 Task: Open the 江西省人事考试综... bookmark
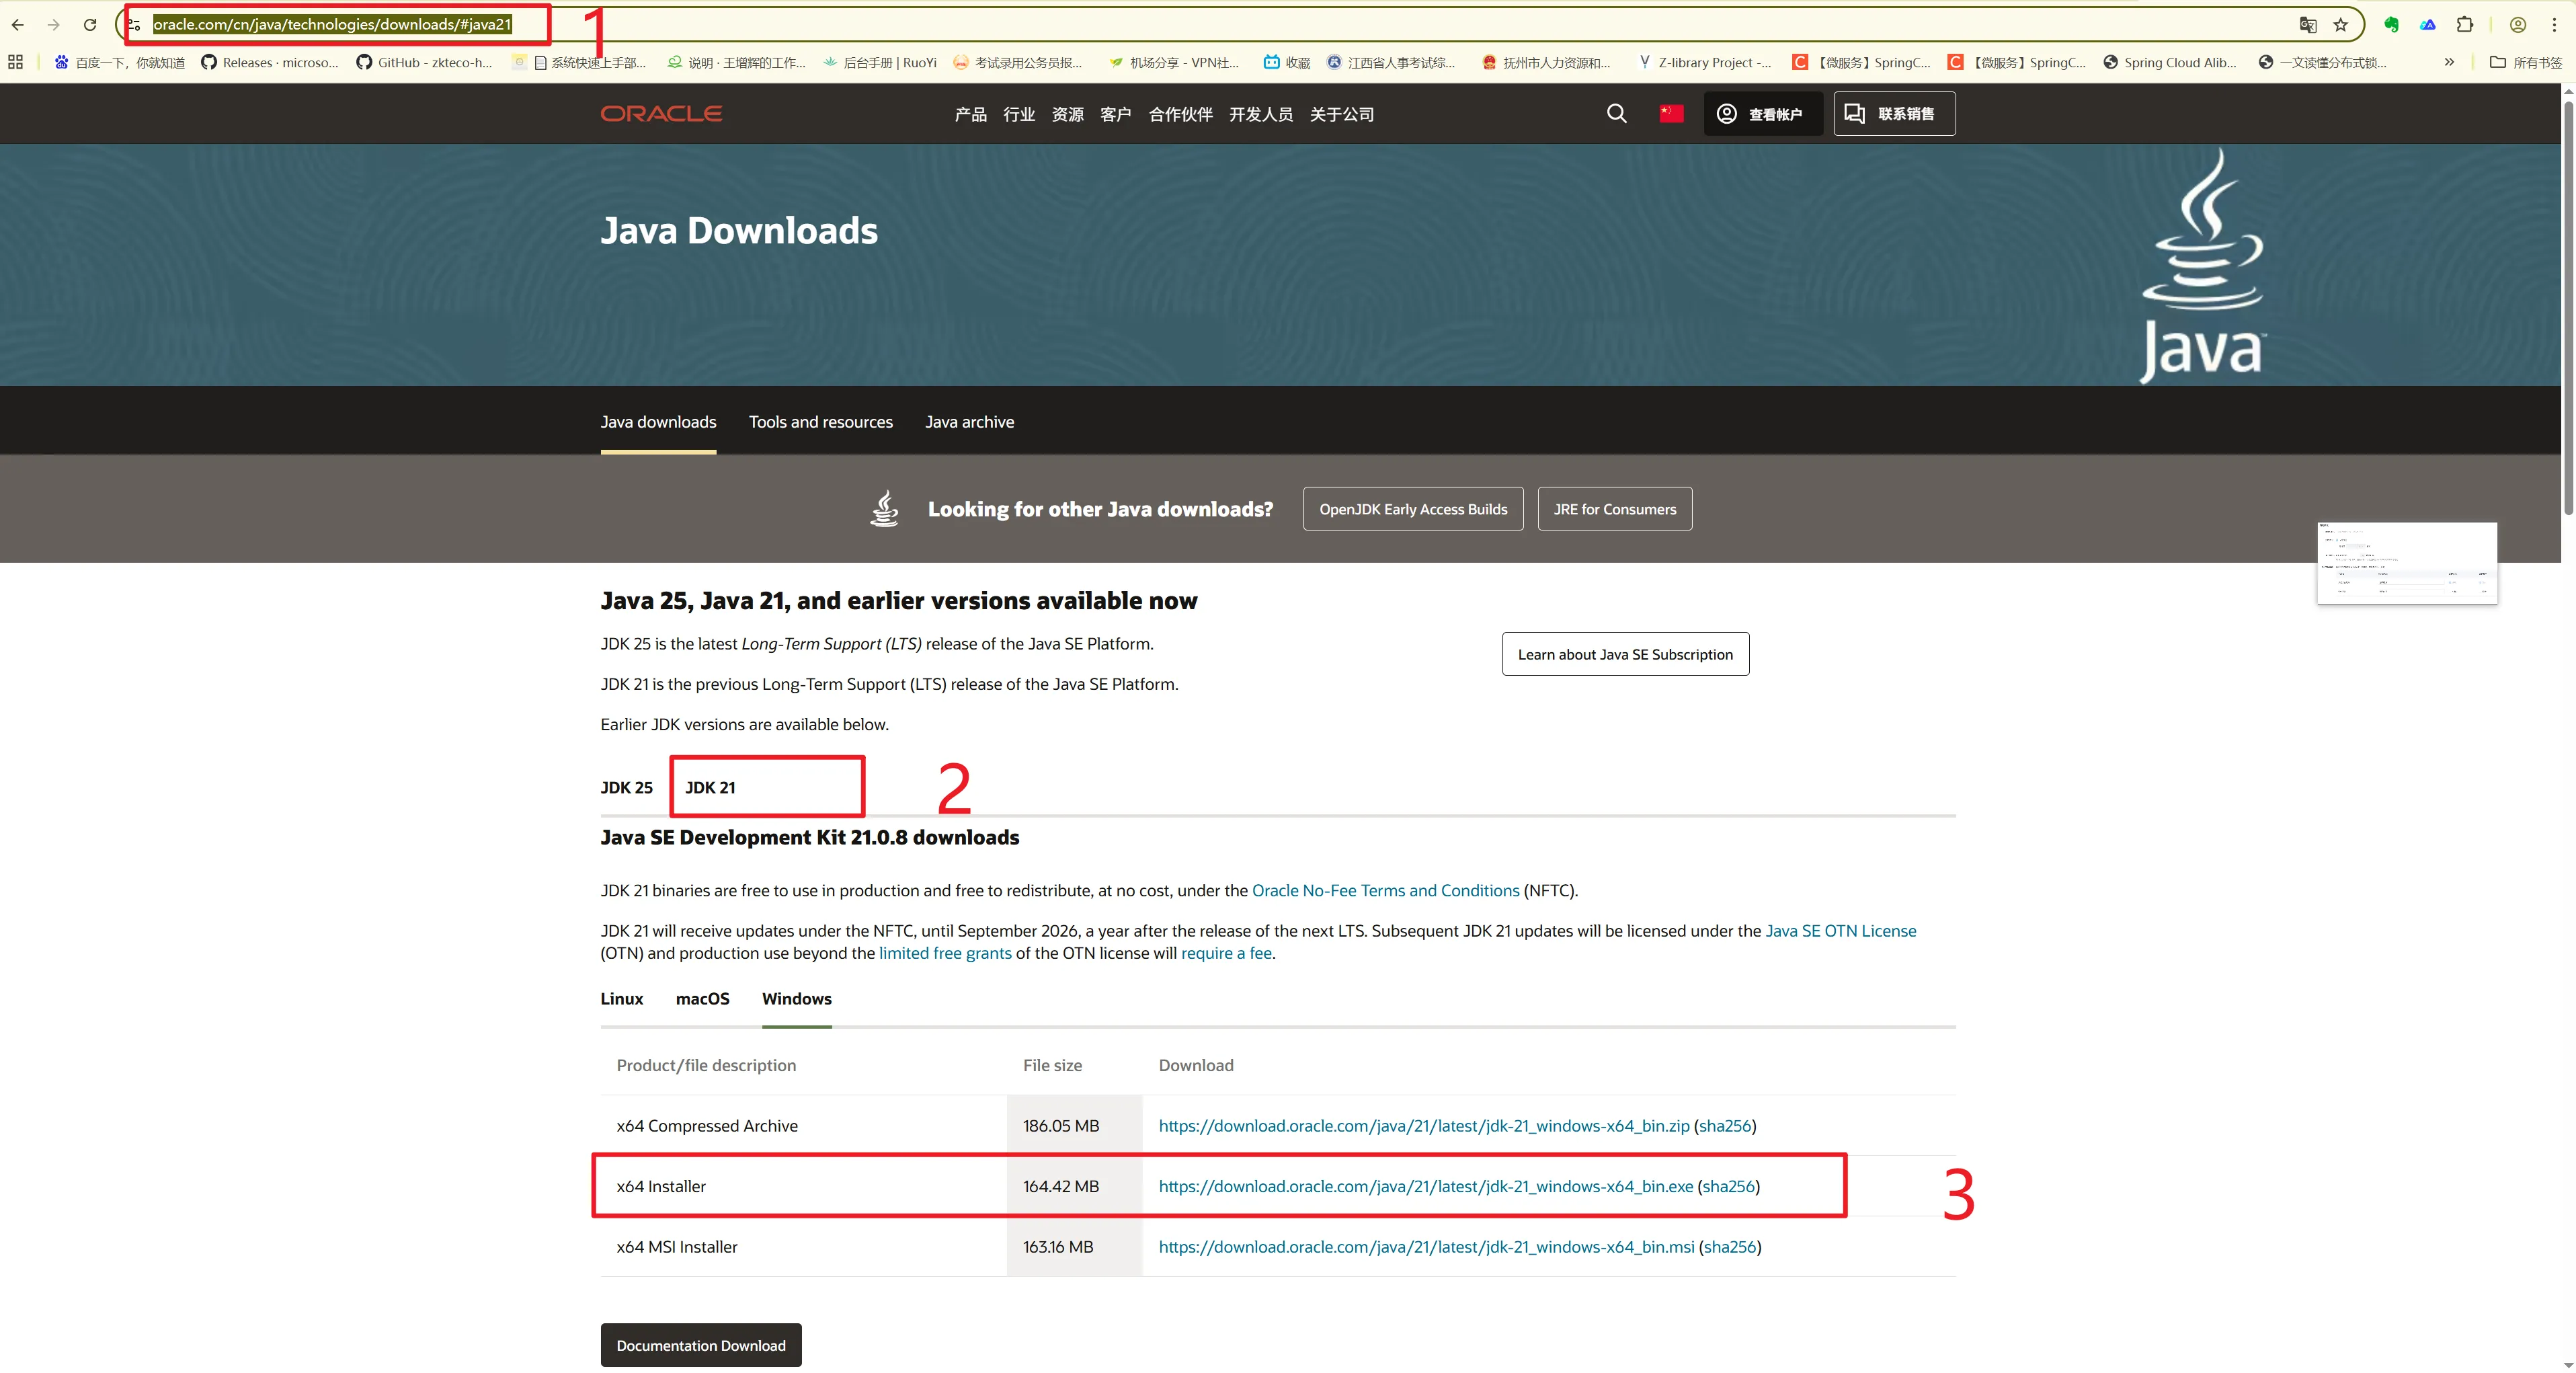[1391, 62]
